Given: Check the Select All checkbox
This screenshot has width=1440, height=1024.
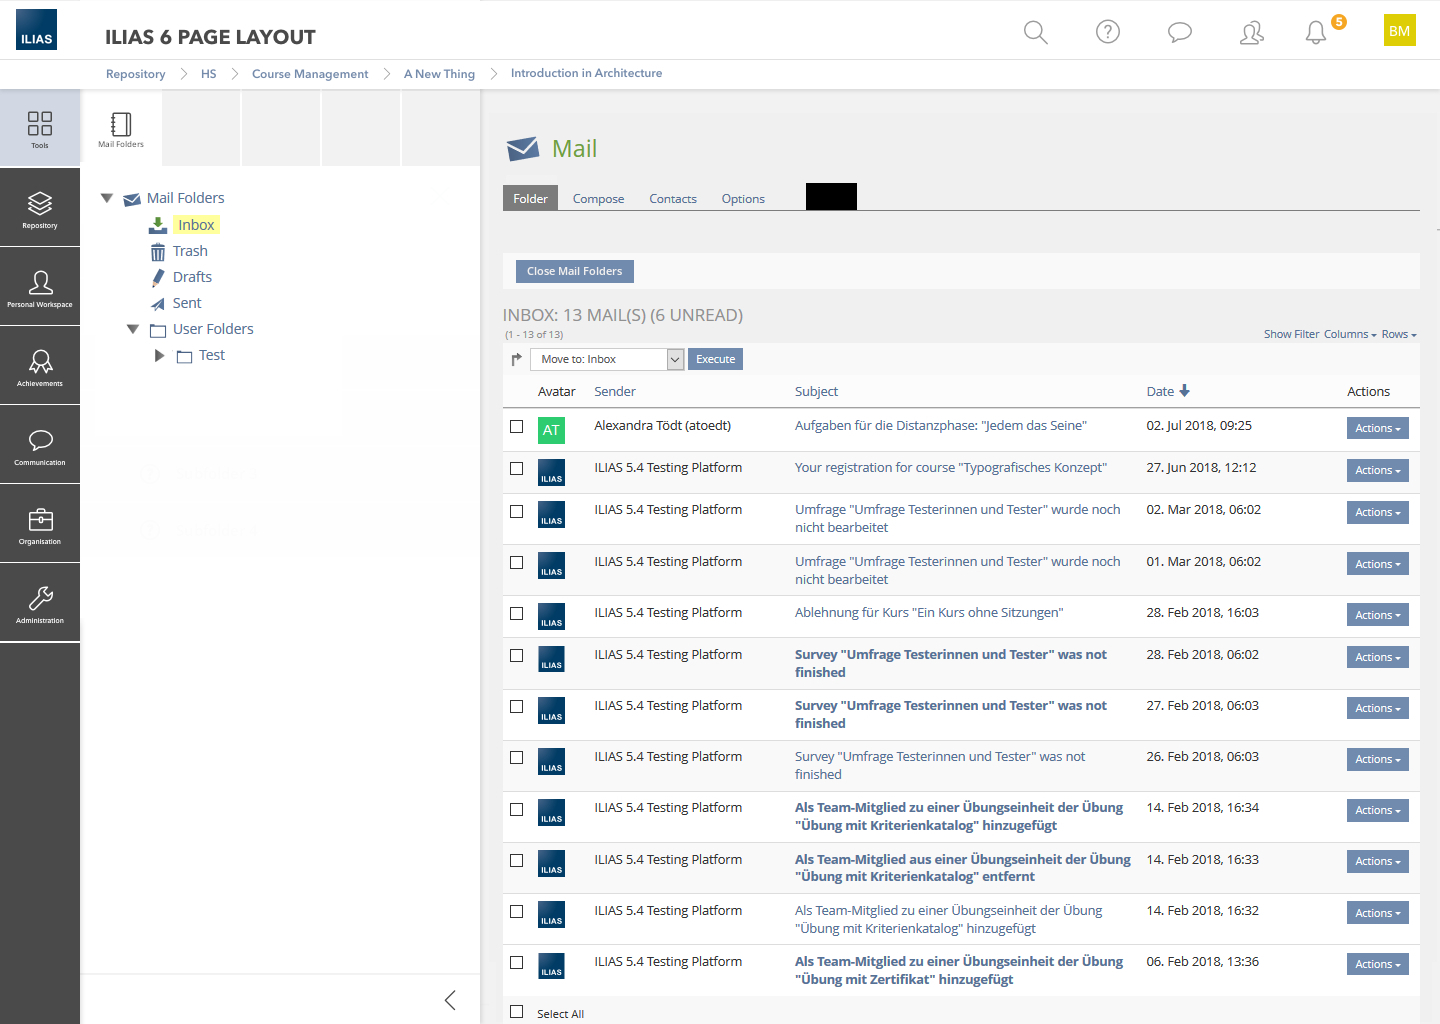Looking at the screenshot, I should tap(517, 1012).
